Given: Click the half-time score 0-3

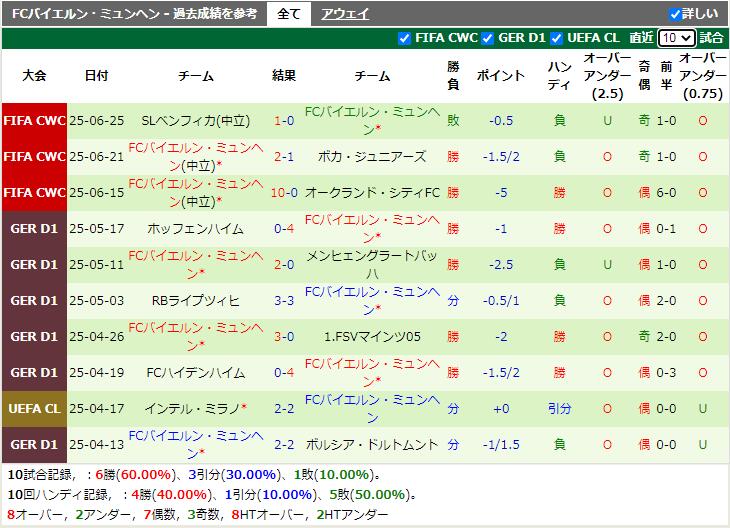Looking at the screenshot, I should click(666, 372).
